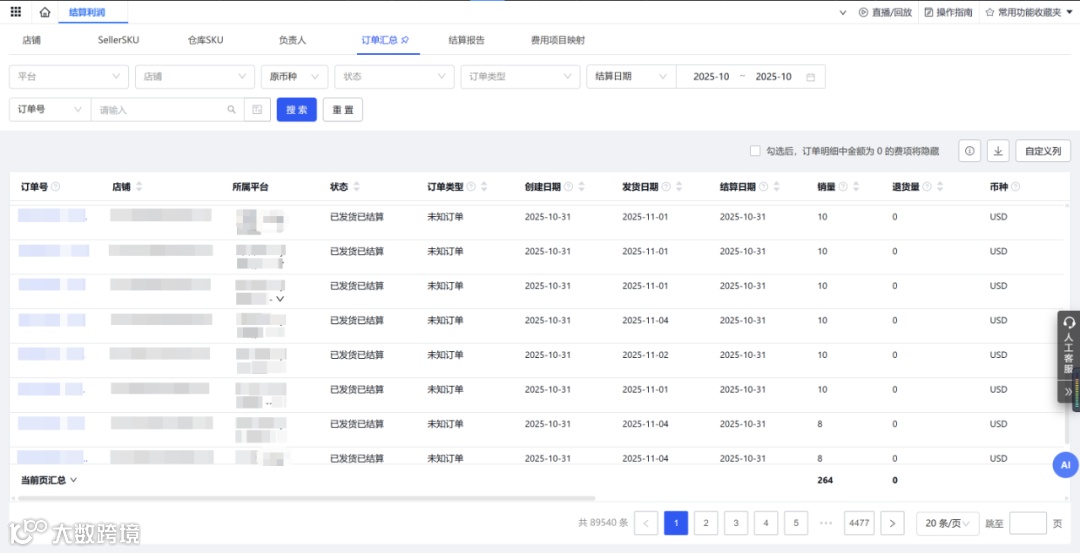1080x553 pixels.
Task: Switch to the SellerSKU tab
Action: (118, 40)
